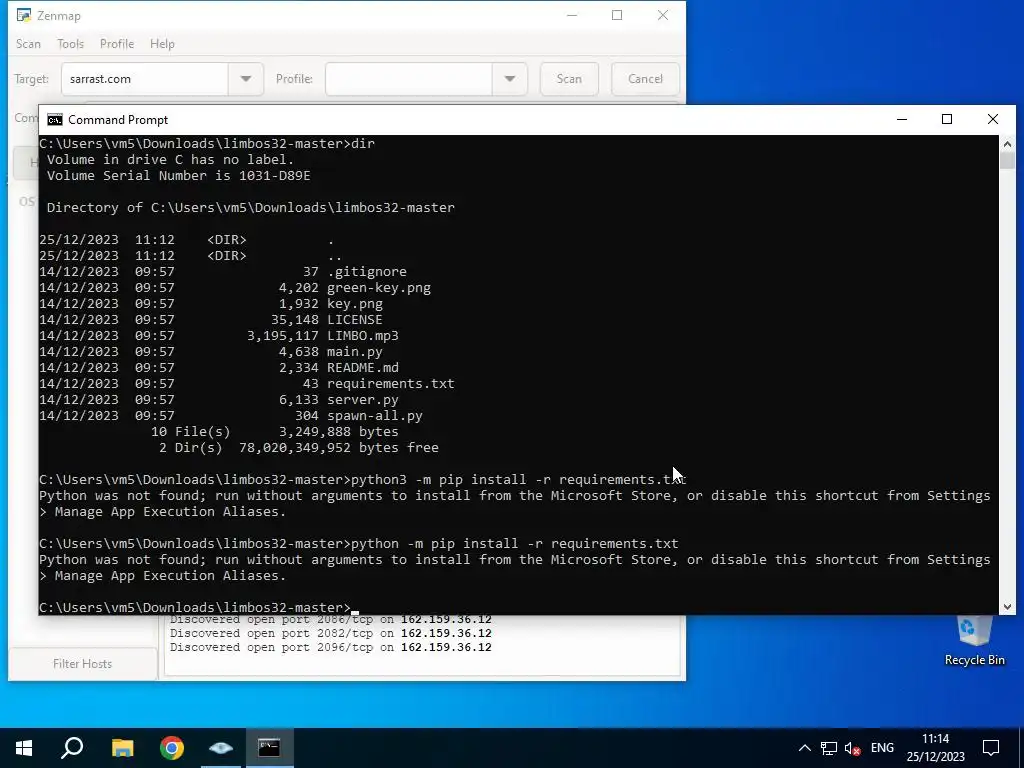1024x768 pixels.
Task: Open the taskbar Search icon
Action: [x=72, y=748]
